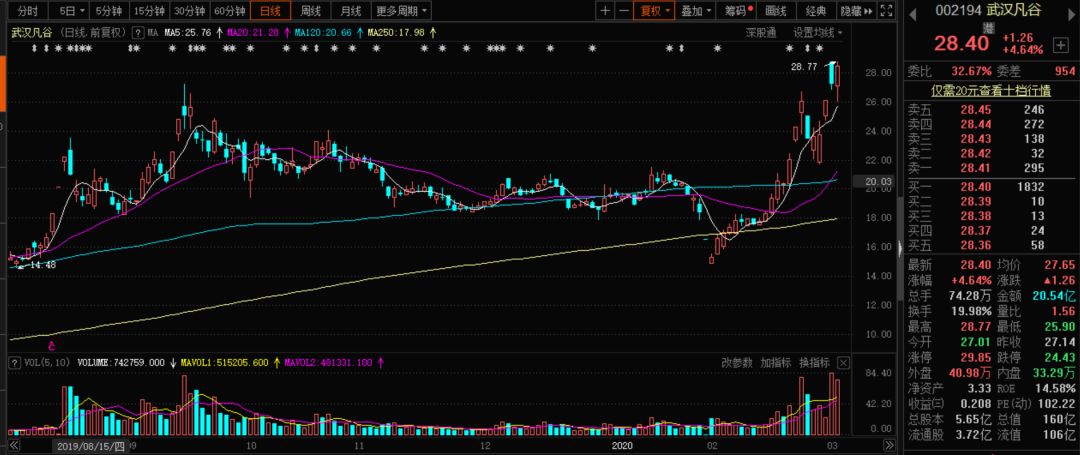Click the 2019/08/15 date marker
The image size is (1080, 455).
pos(91,447)
